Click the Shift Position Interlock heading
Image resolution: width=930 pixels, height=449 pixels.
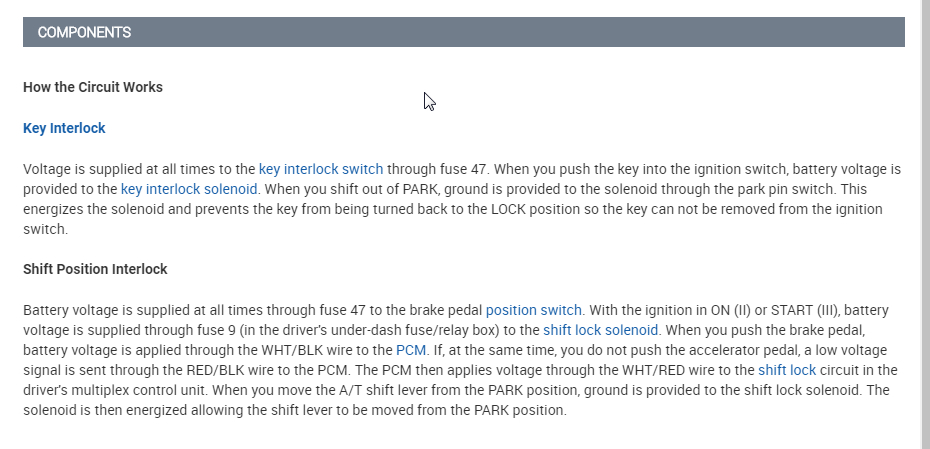tap(95, 269)
